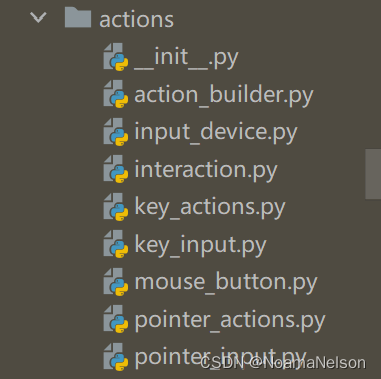Click the key_actions.py Python file icon
Screen dimensions: 381x379
click(x=116, y=207)
